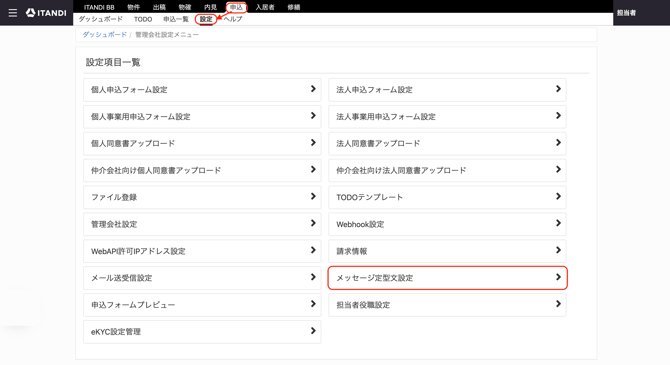Select the 申込 top menu item
Screen dimensions: 670x365
pyautogui.click(x=236, y=7)
